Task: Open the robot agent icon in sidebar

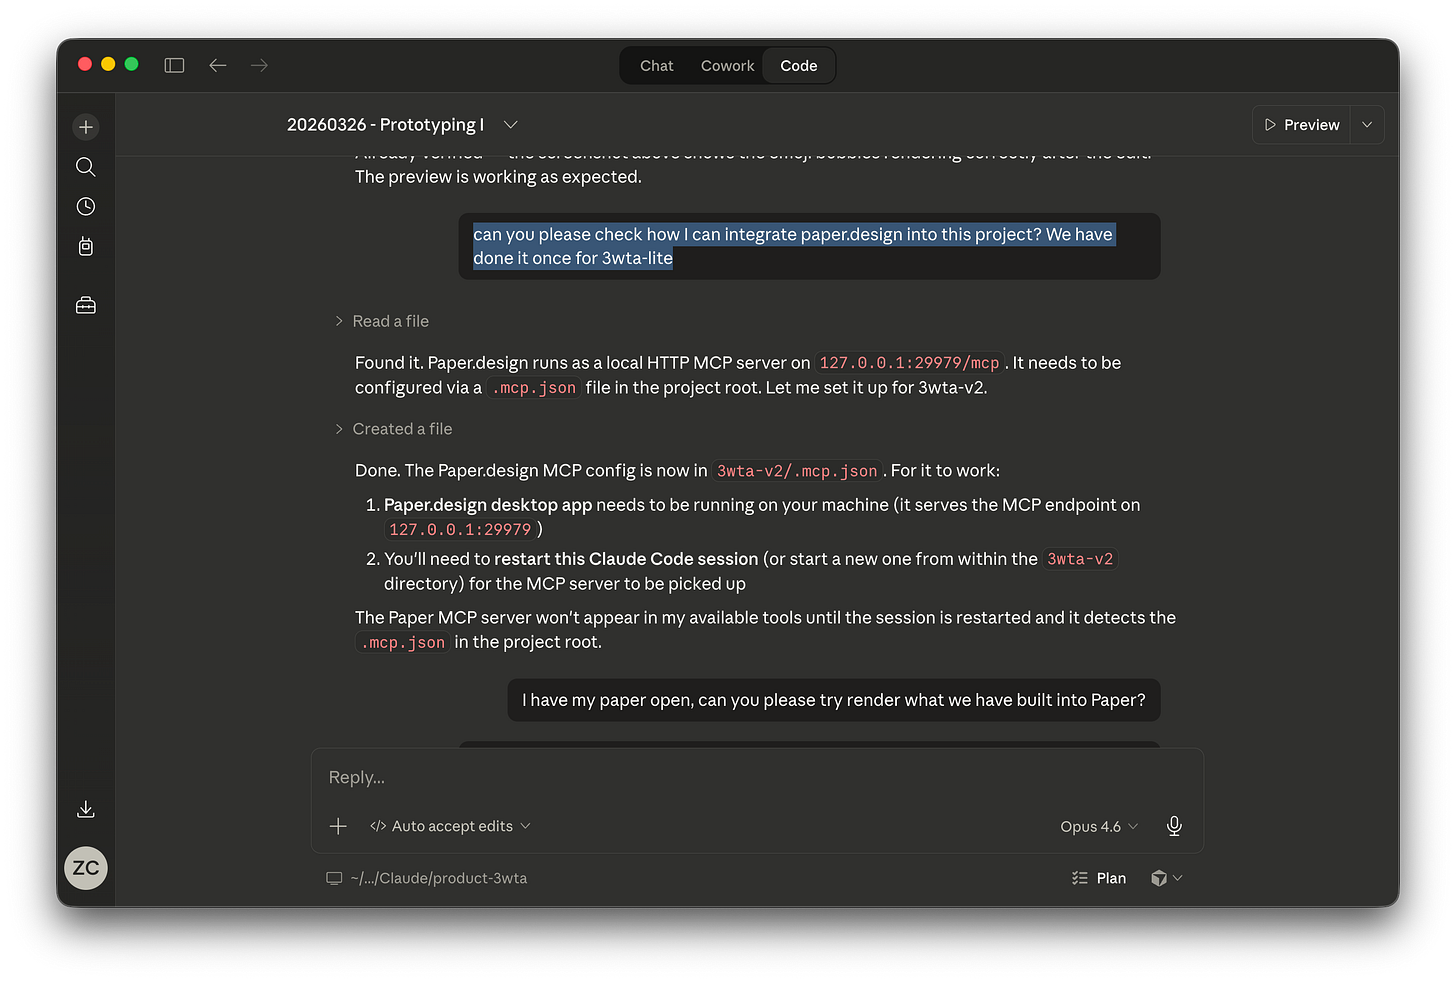Action: click(86, 246)
